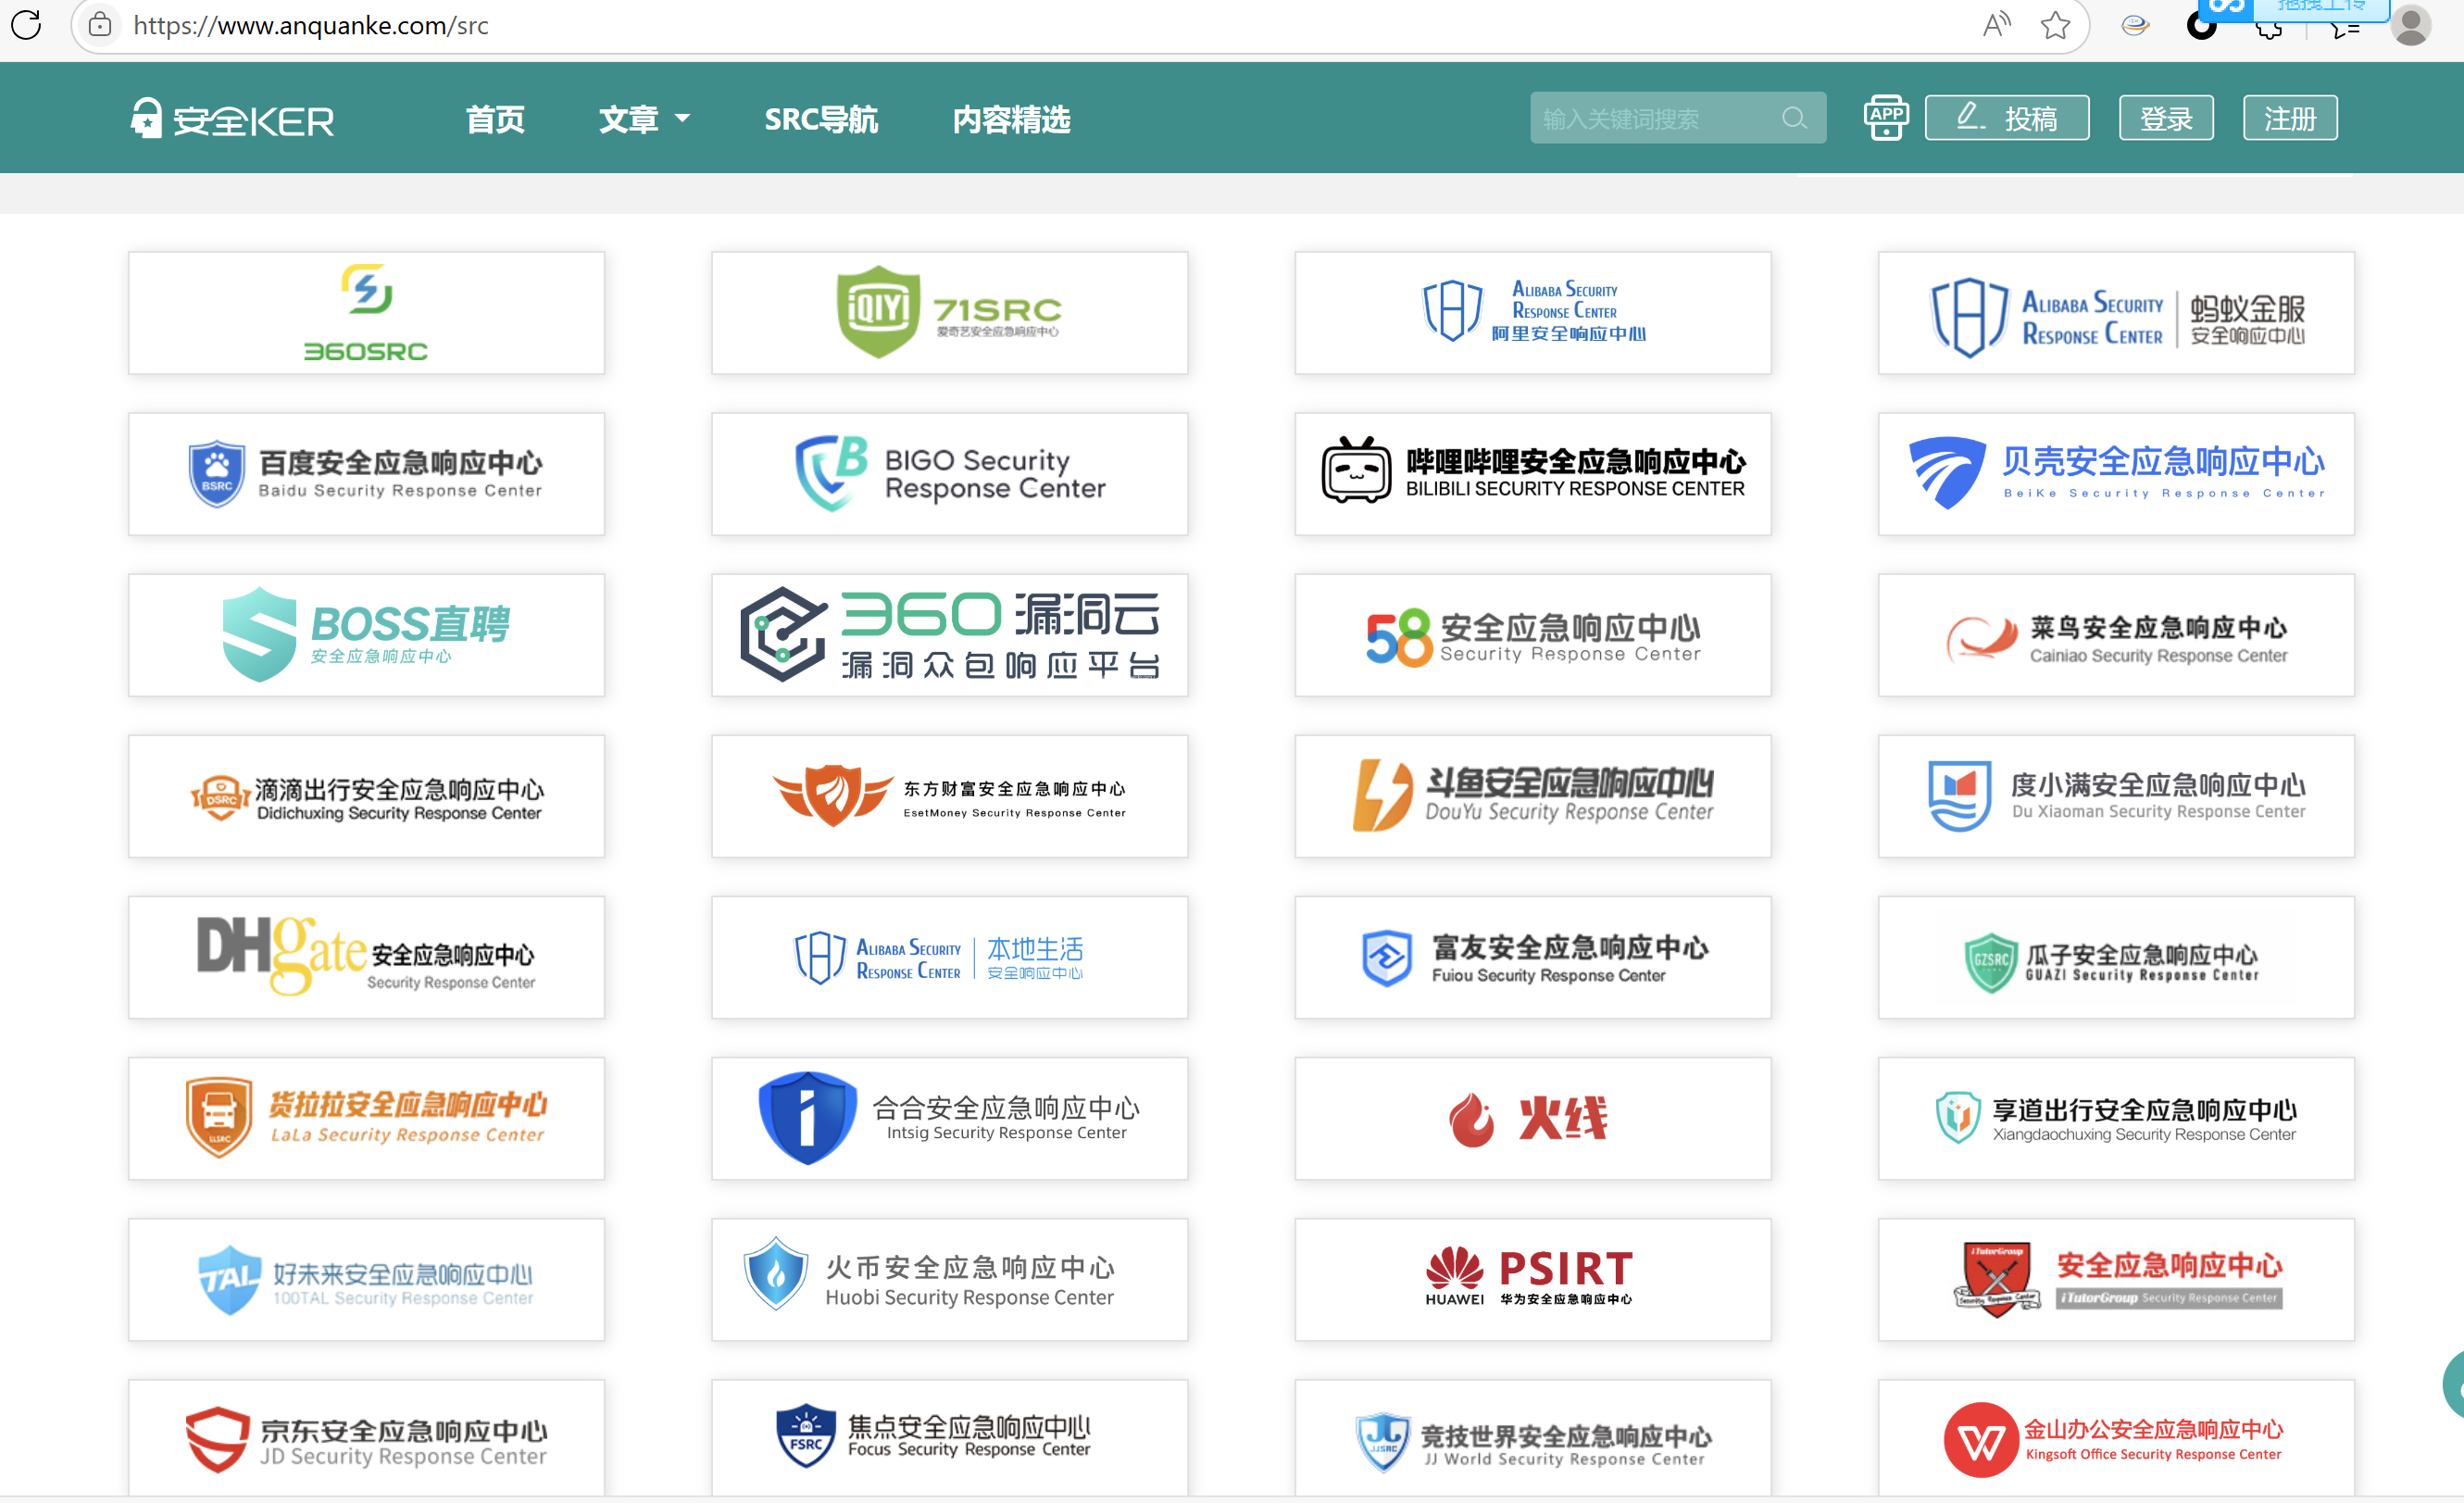Open the 360SRC card
Viewport: 2464px width, 1503px height.
[366, 313]
